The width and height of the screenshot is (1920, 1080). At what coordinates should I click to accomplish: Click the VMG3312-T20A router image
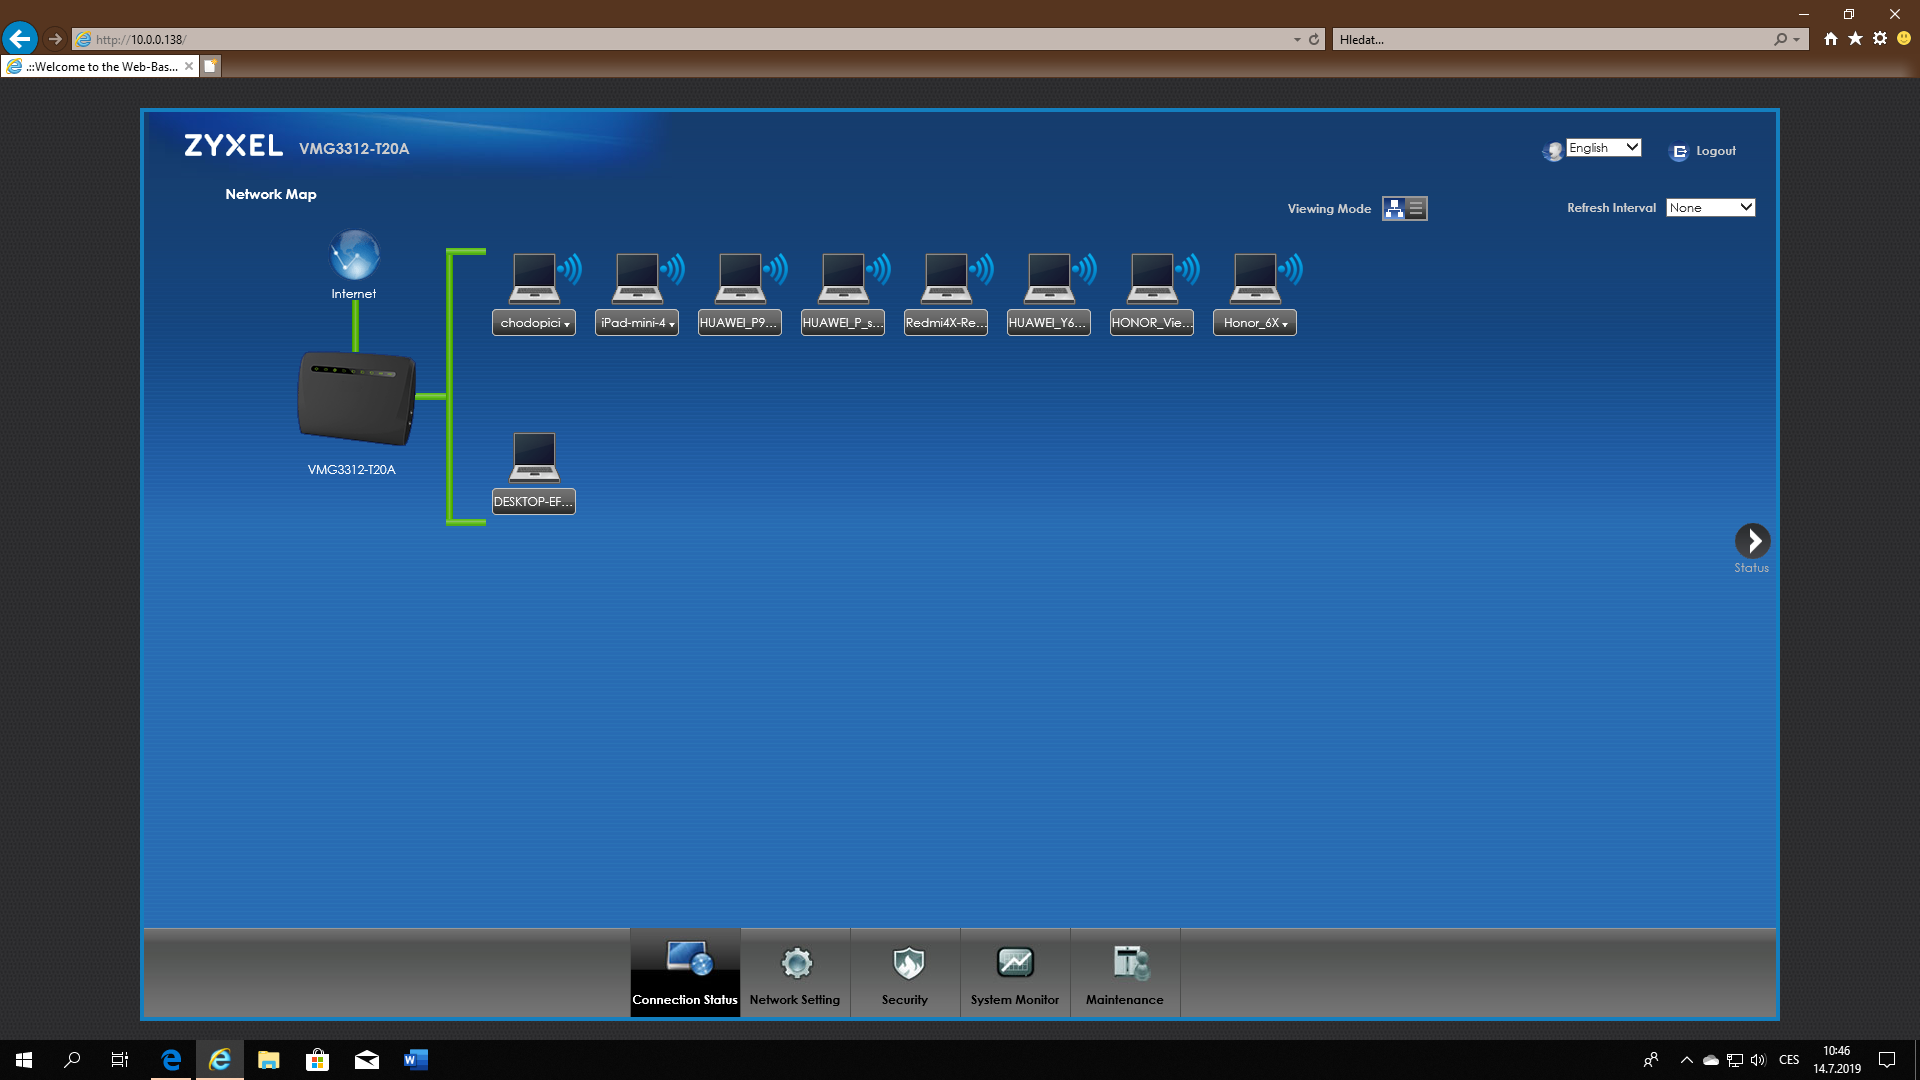click(356, 398)
